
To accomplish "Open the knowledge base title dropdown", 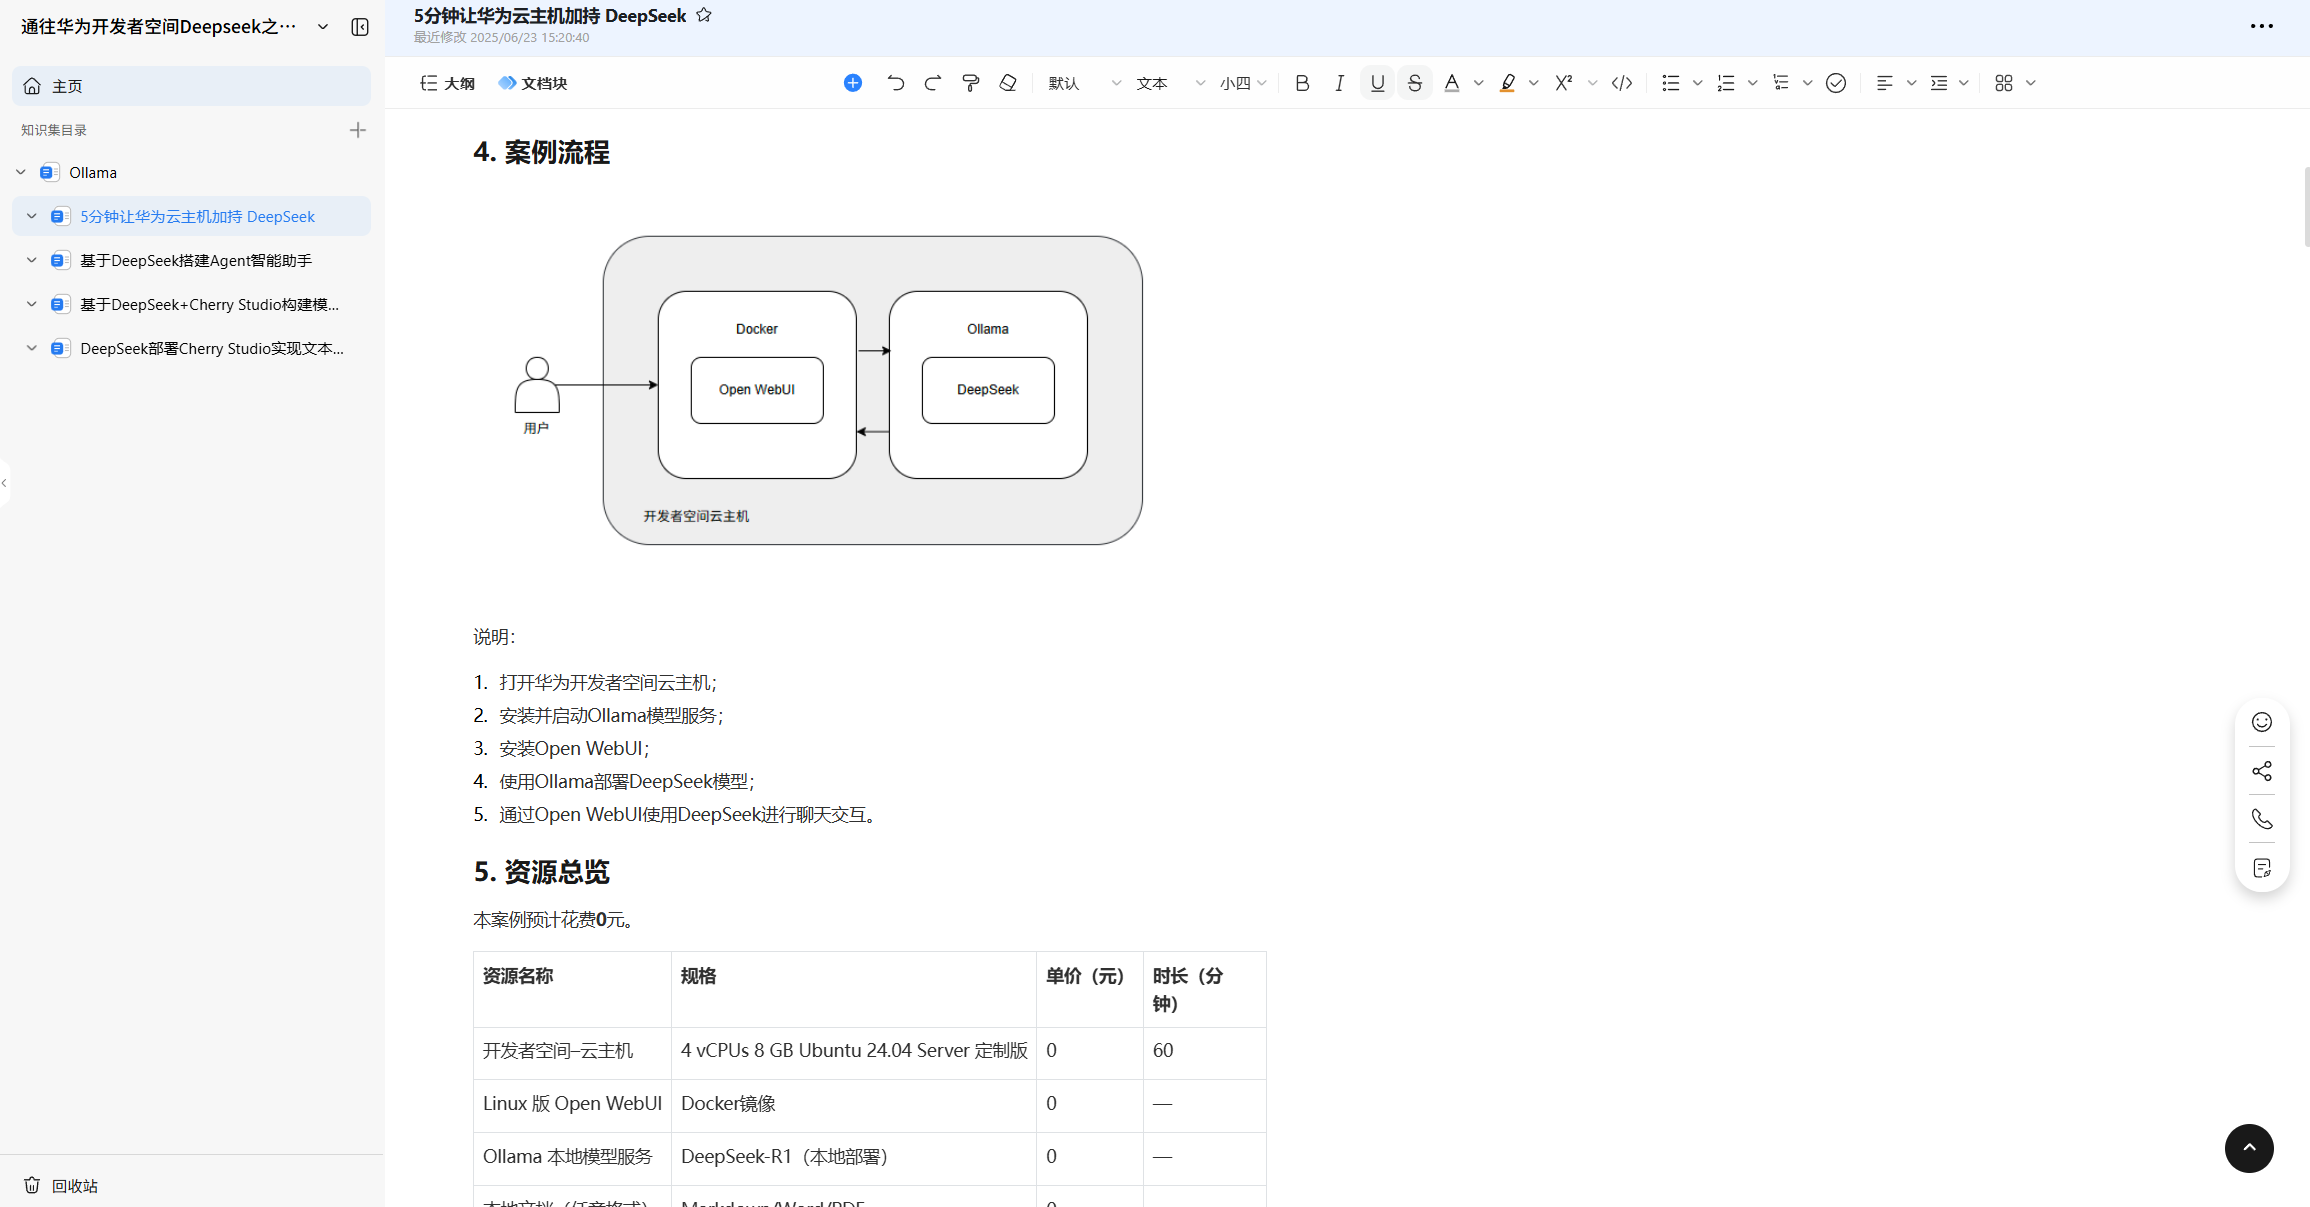I will [x=323, y=27].
